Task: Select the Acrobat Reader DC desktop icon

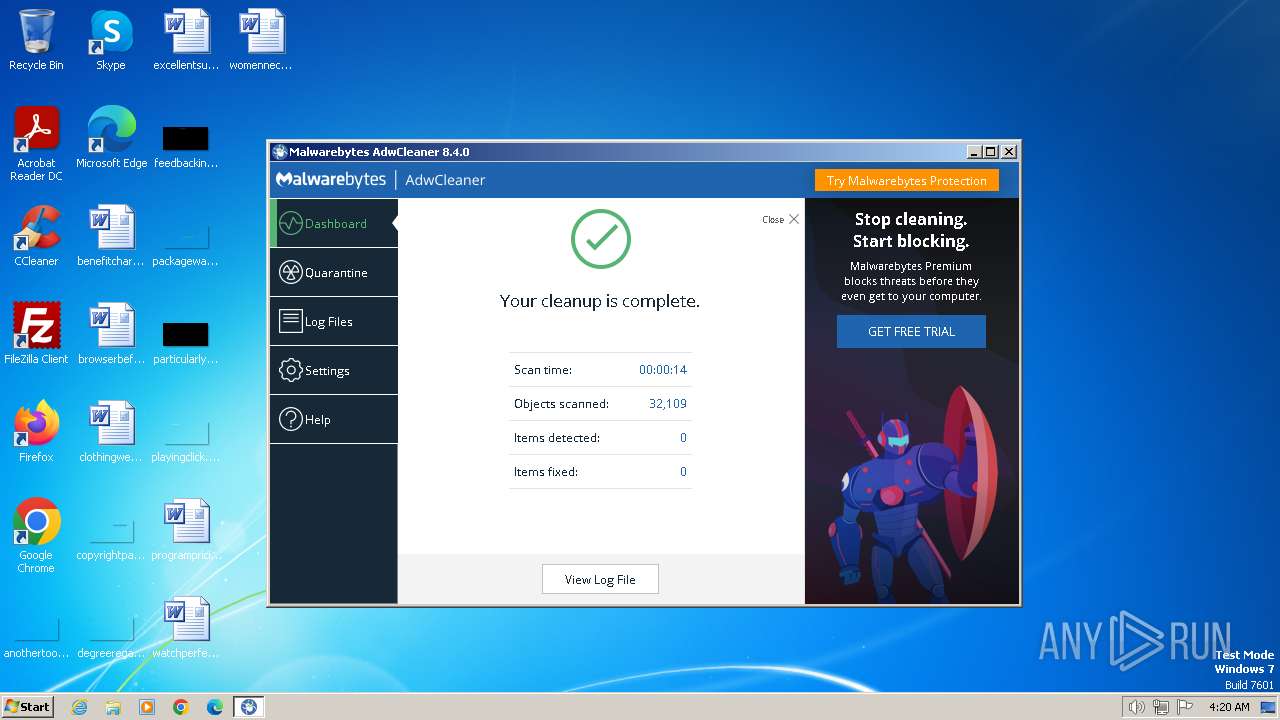Action: (36, 144)
